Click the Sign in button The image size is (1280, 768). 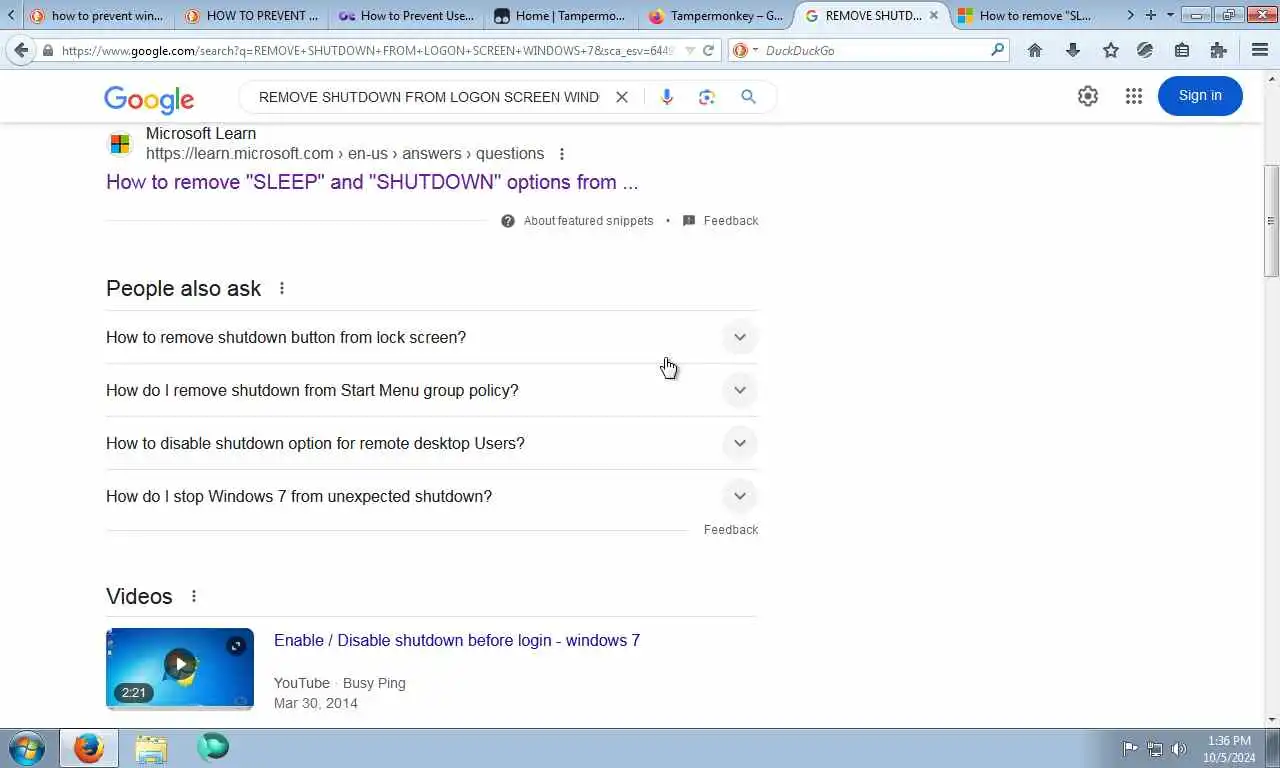(1200, 96)
